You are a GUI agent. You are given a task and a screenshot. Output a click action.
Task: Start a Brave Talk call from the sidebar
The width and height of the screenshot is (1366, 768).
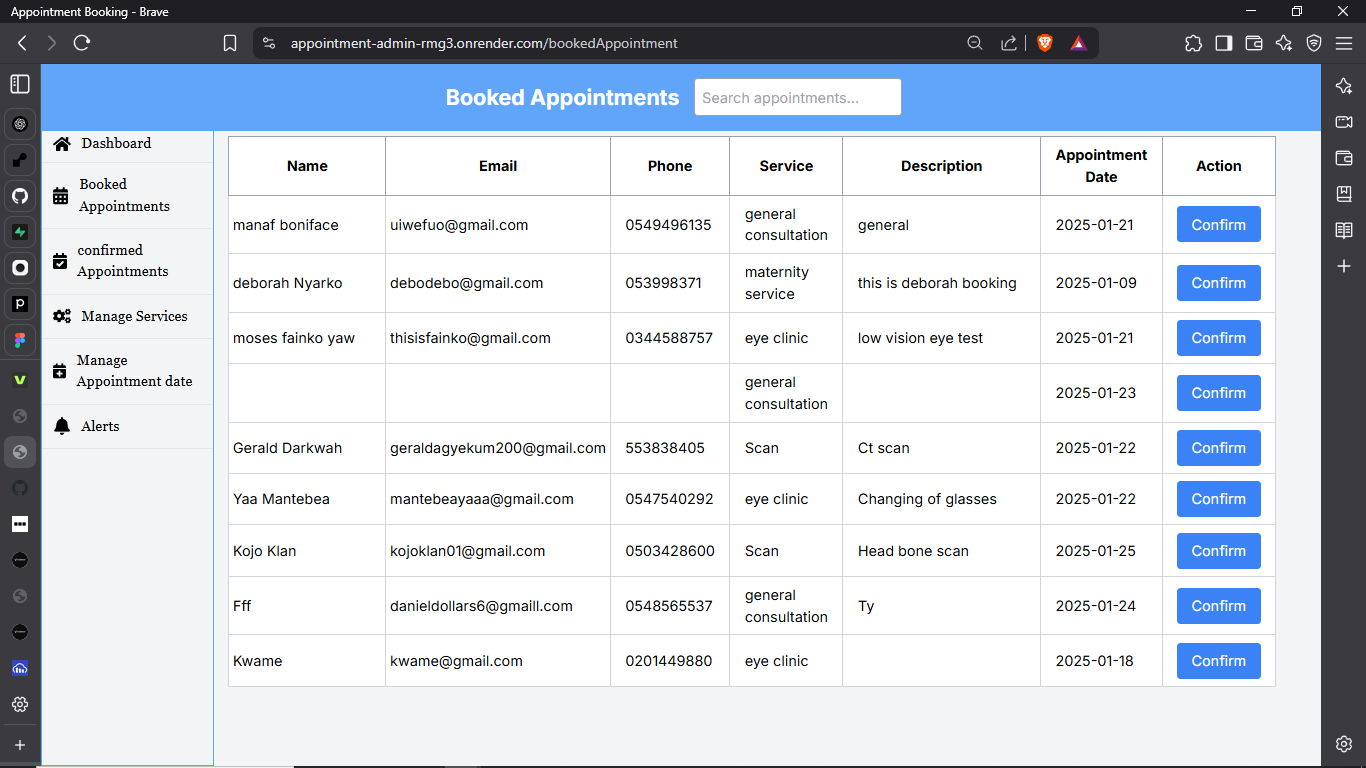click(x=1343, y=121)
